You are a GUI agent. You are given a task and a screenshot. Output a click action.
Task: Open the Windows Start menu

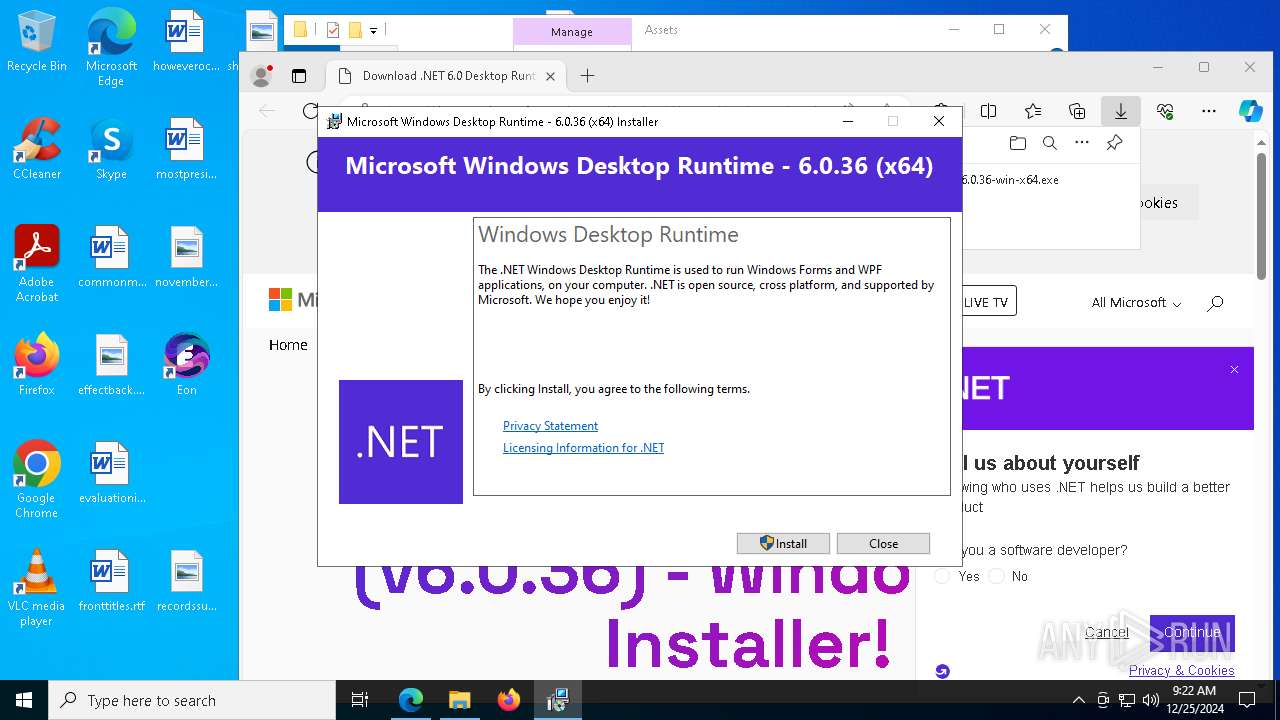click(24, 700)
